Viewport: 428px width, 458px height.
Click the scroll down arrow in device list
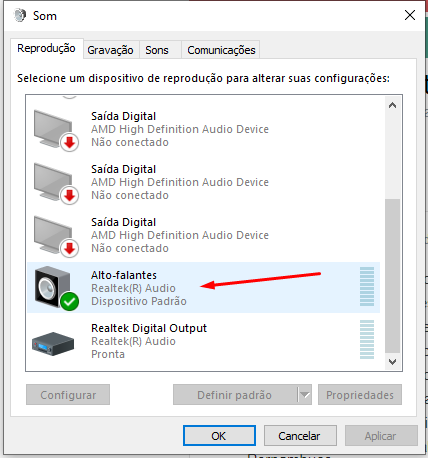392,362
